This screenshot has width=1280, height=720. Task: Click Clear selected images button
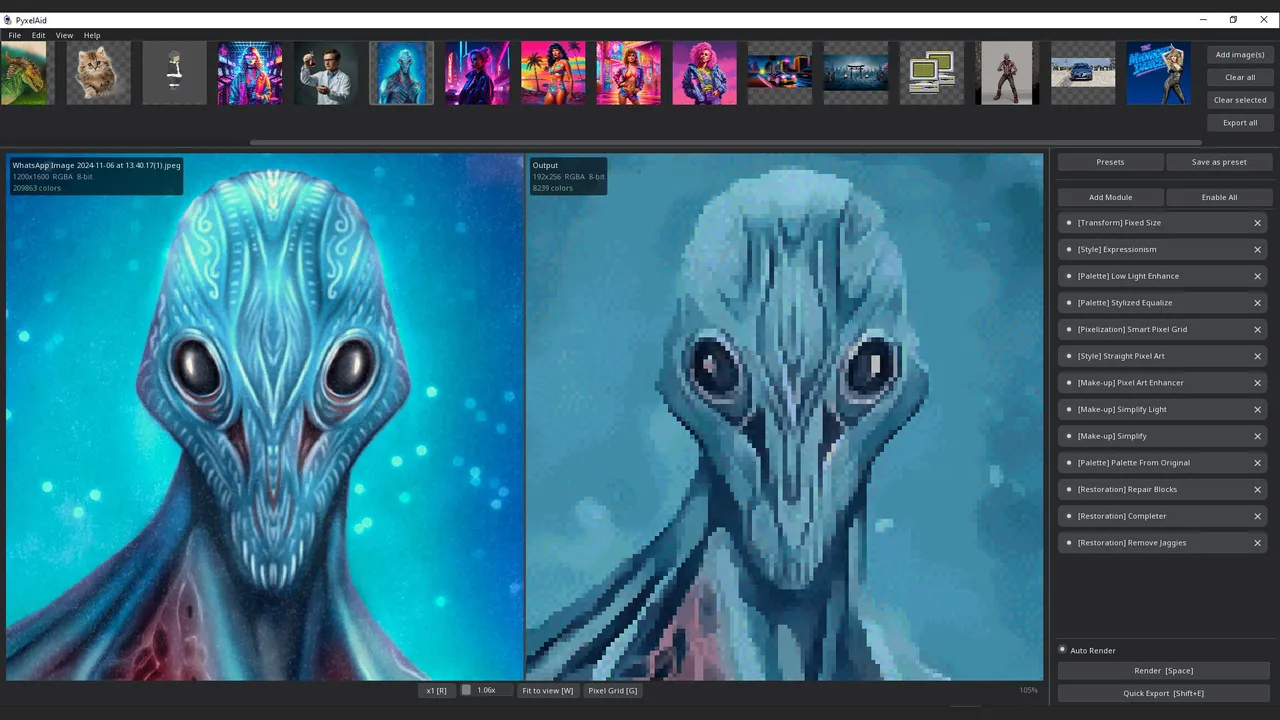(x=1240, y=100)
